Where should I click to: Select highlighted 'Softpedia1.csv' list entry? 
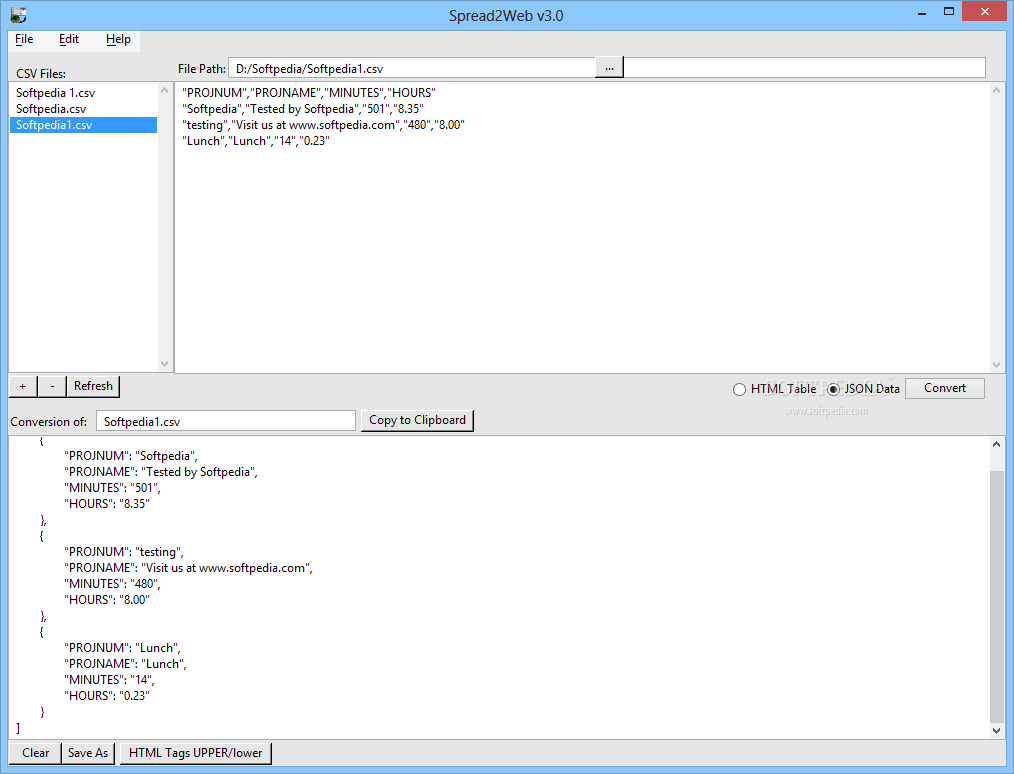pos(83,125)
